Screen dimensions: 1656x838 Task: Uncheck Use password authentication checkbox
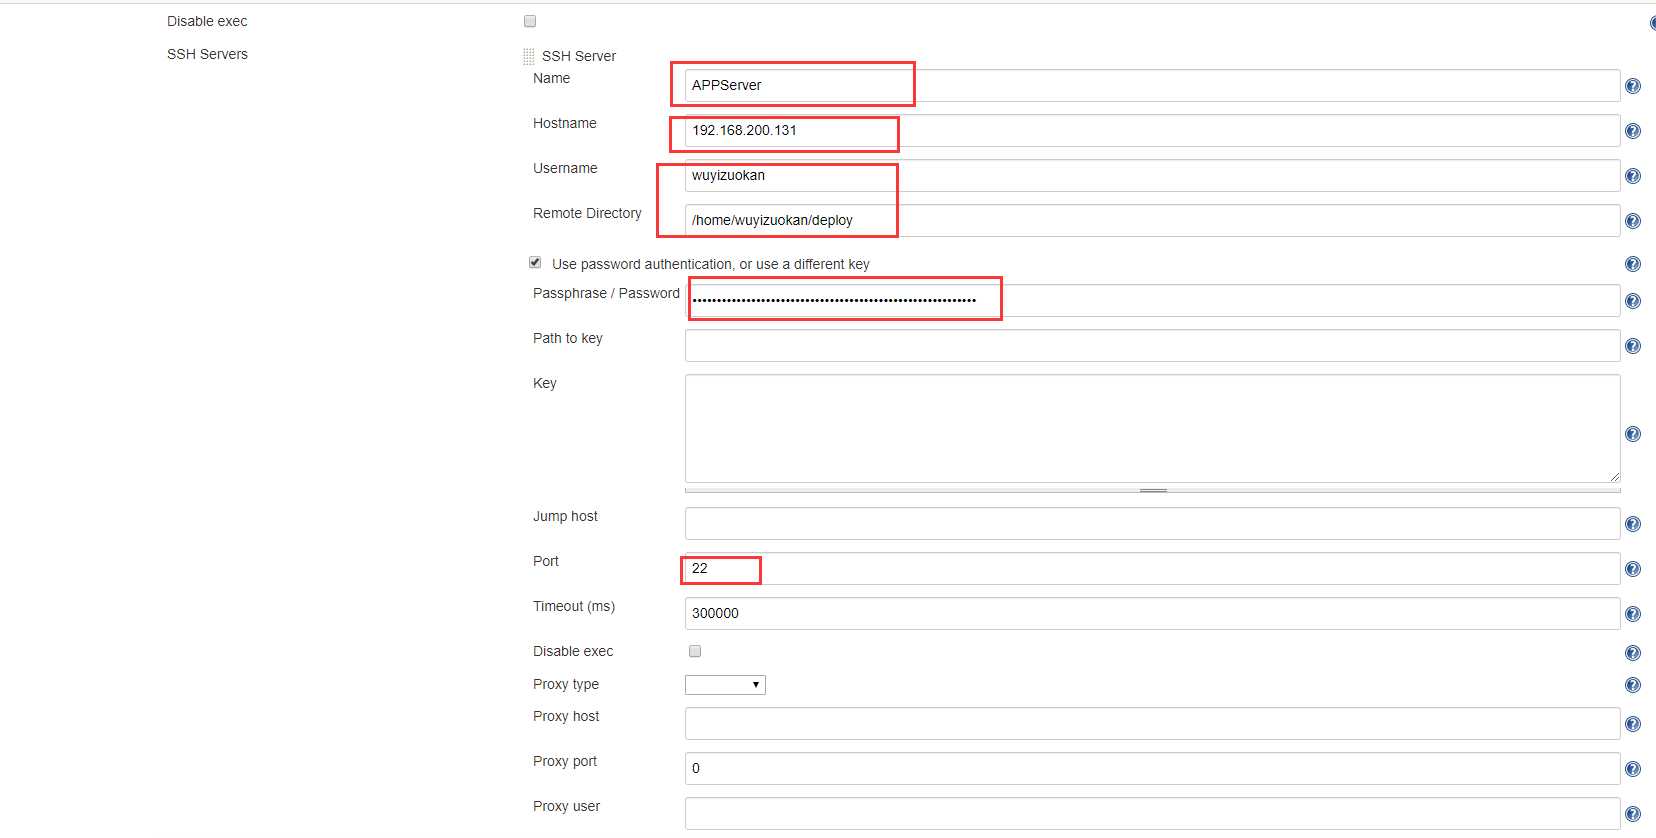click(x=535, y=263)
